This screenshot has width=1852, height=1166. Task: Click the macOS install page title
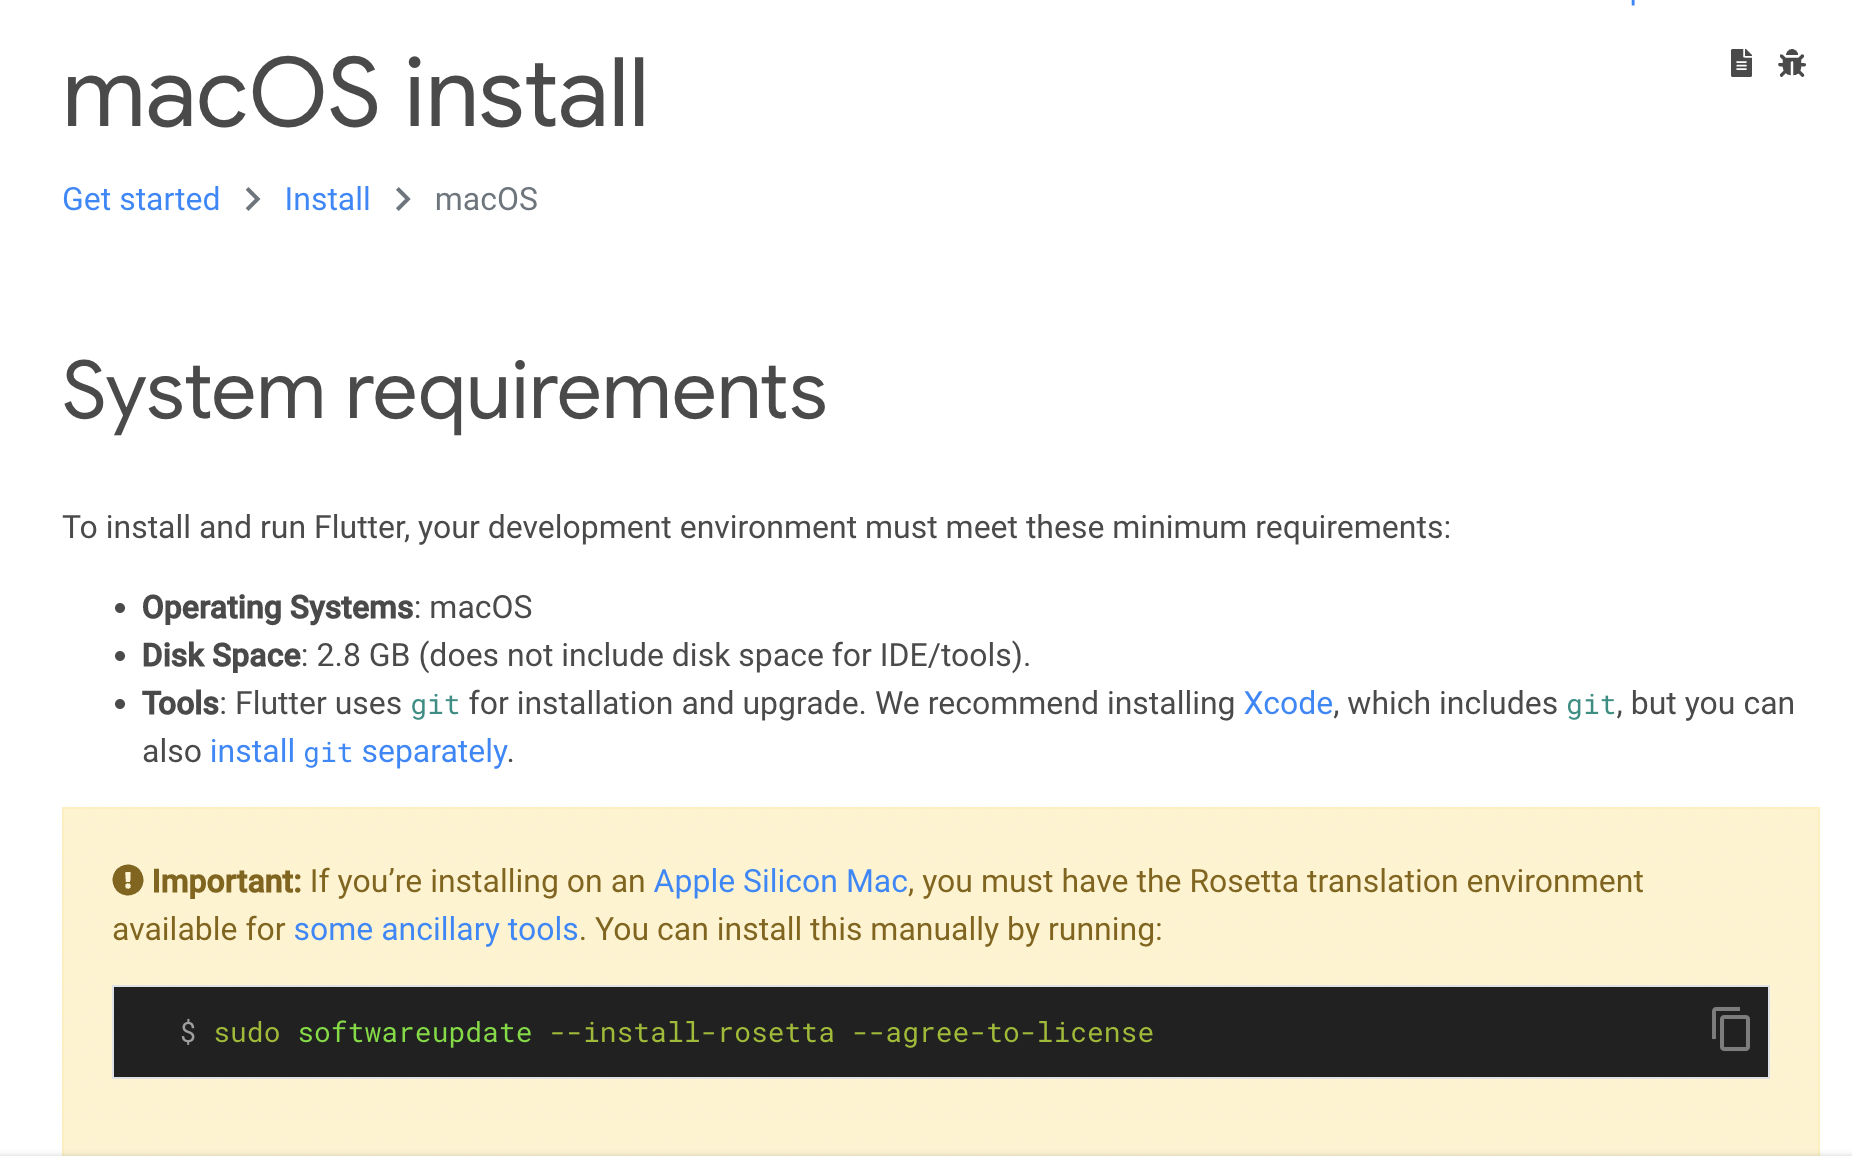coord(355,94)
